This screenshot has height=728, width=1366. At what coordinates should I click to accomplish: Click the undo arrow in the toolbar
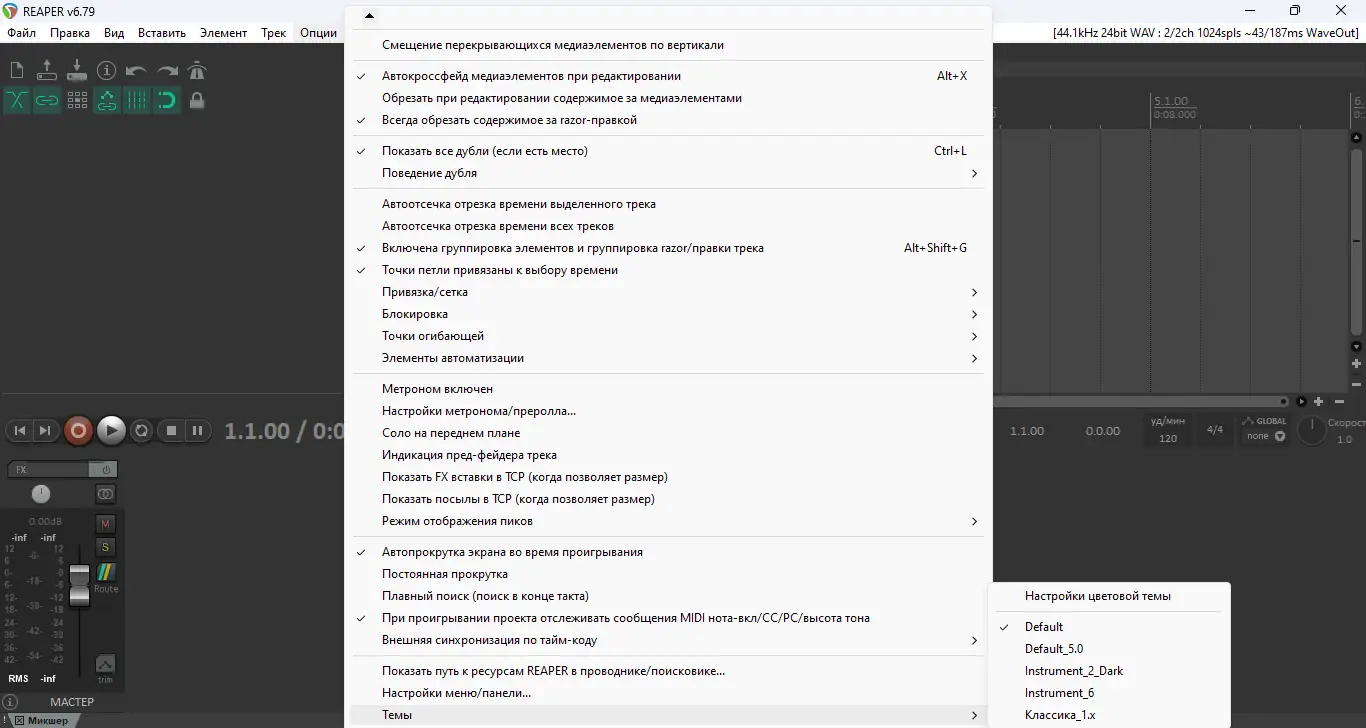137,70
